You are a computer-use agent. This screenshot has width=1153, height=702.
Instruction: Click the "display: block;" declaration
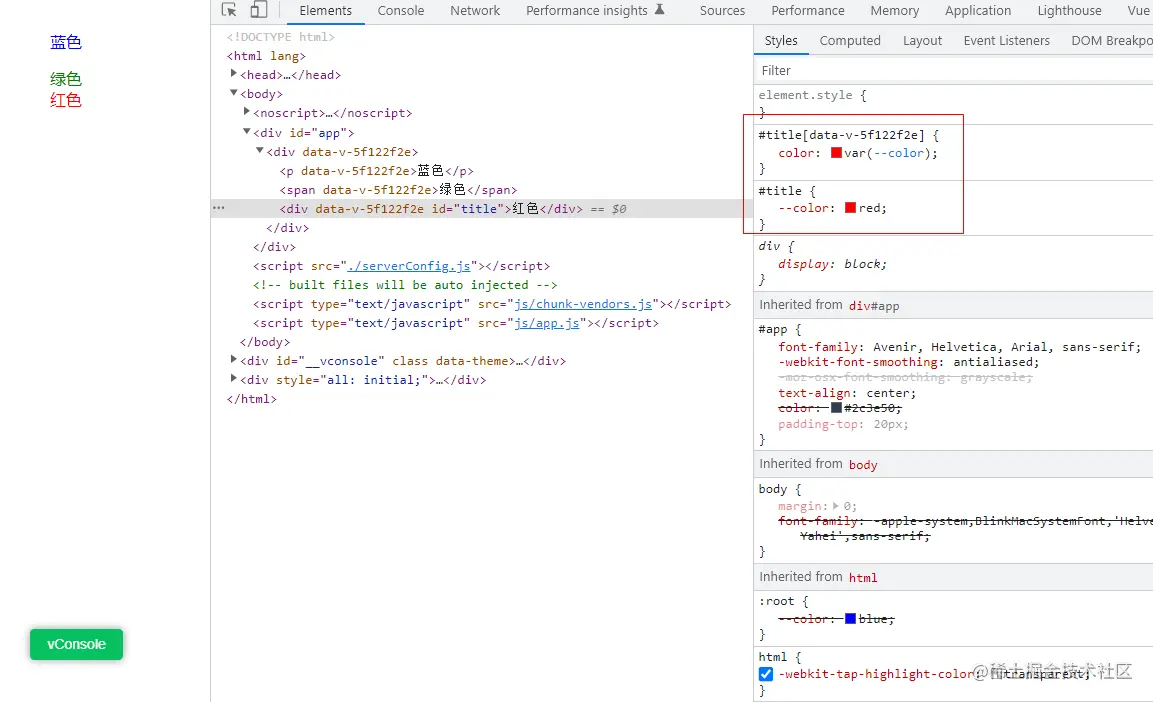pyautogui.click(x=832, y=264)
